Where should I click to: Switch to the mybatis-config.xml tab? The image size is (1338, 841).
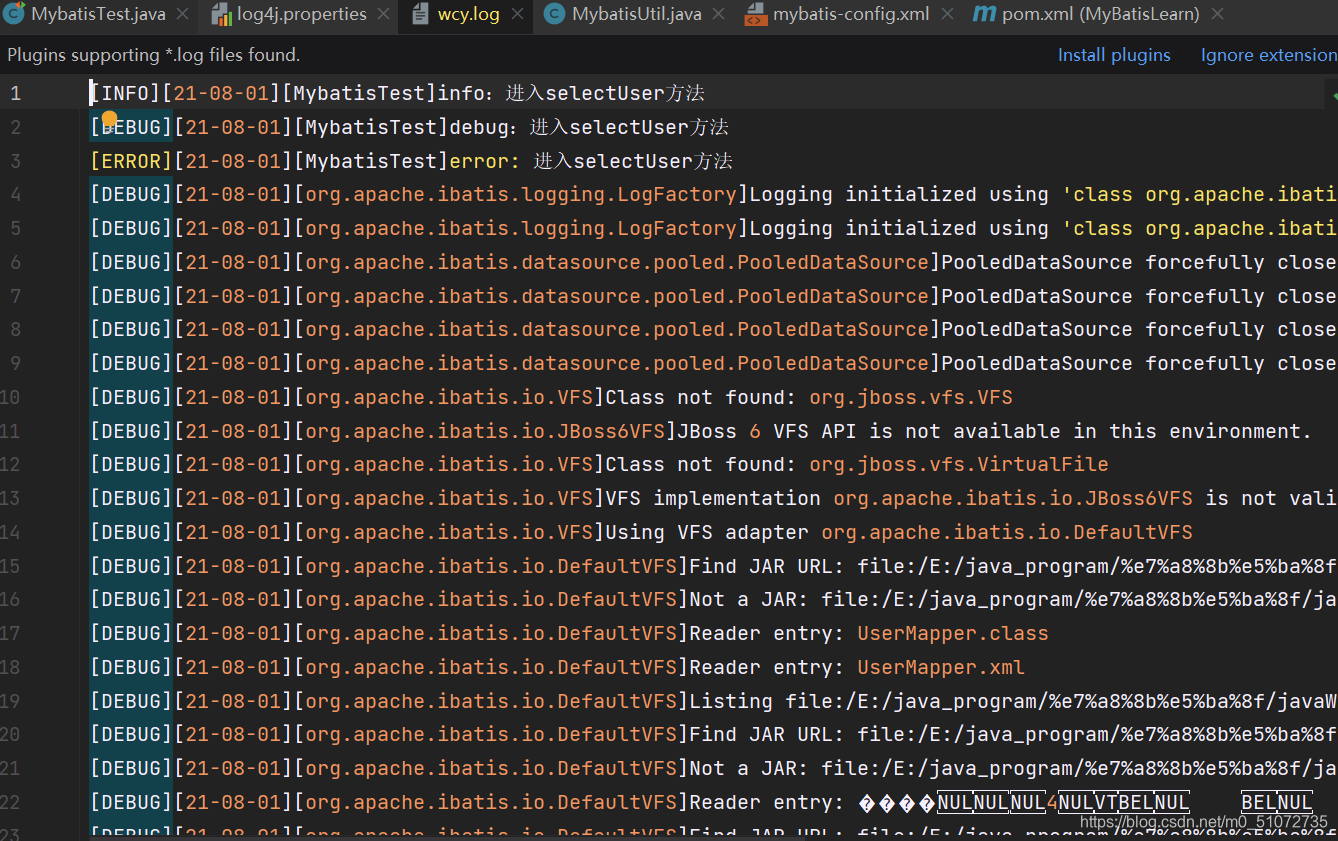tap(851, 15)
